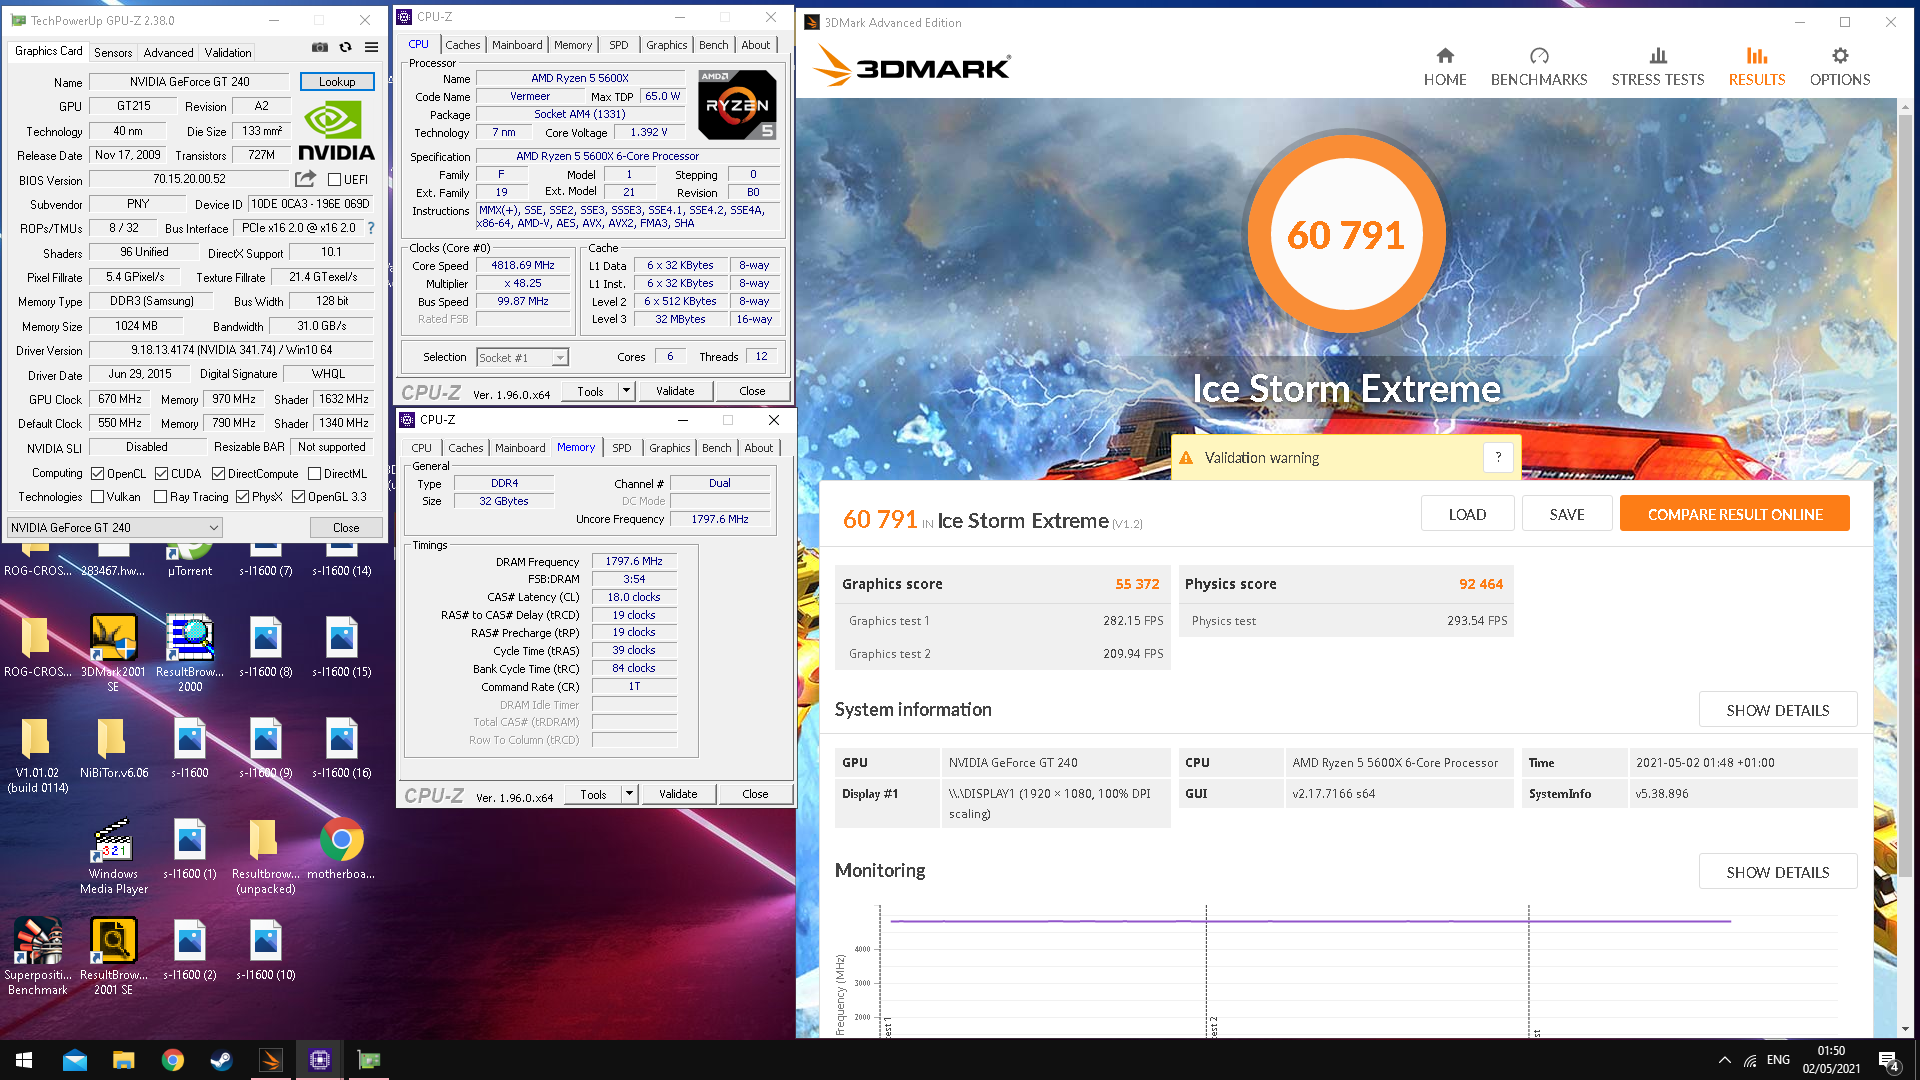This screenshot has width=1920, height=1080.
Task: Toggle the CUDA checkbox
Action: [x=161, y=474]
